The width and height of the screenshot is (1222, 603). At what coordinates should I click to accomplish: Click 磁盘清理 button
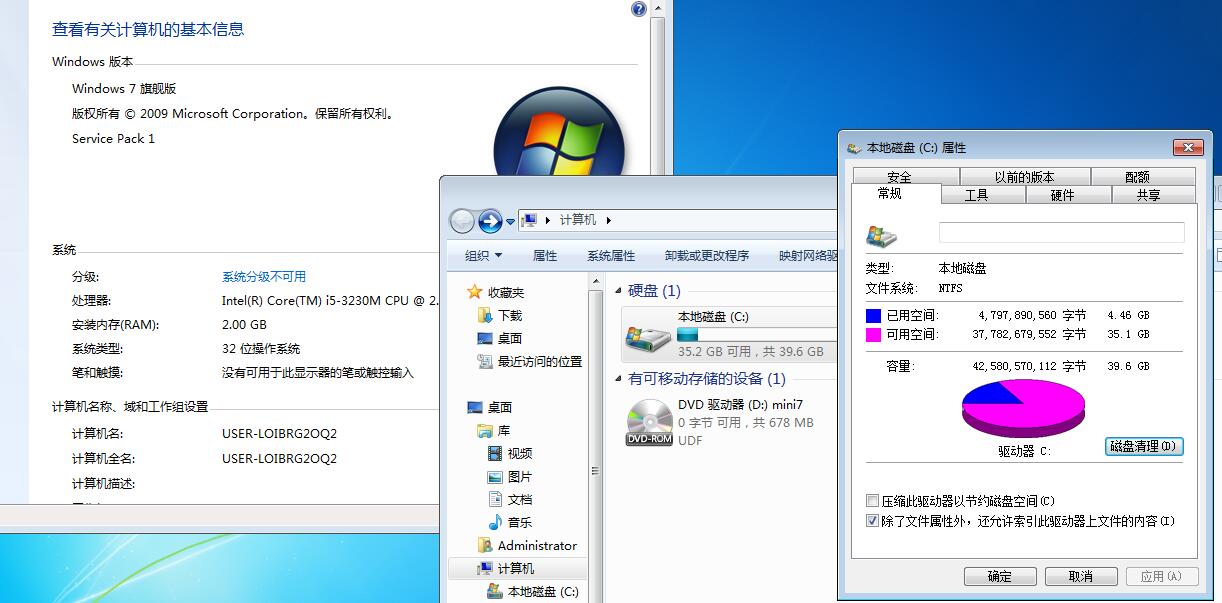[1144, 446]
